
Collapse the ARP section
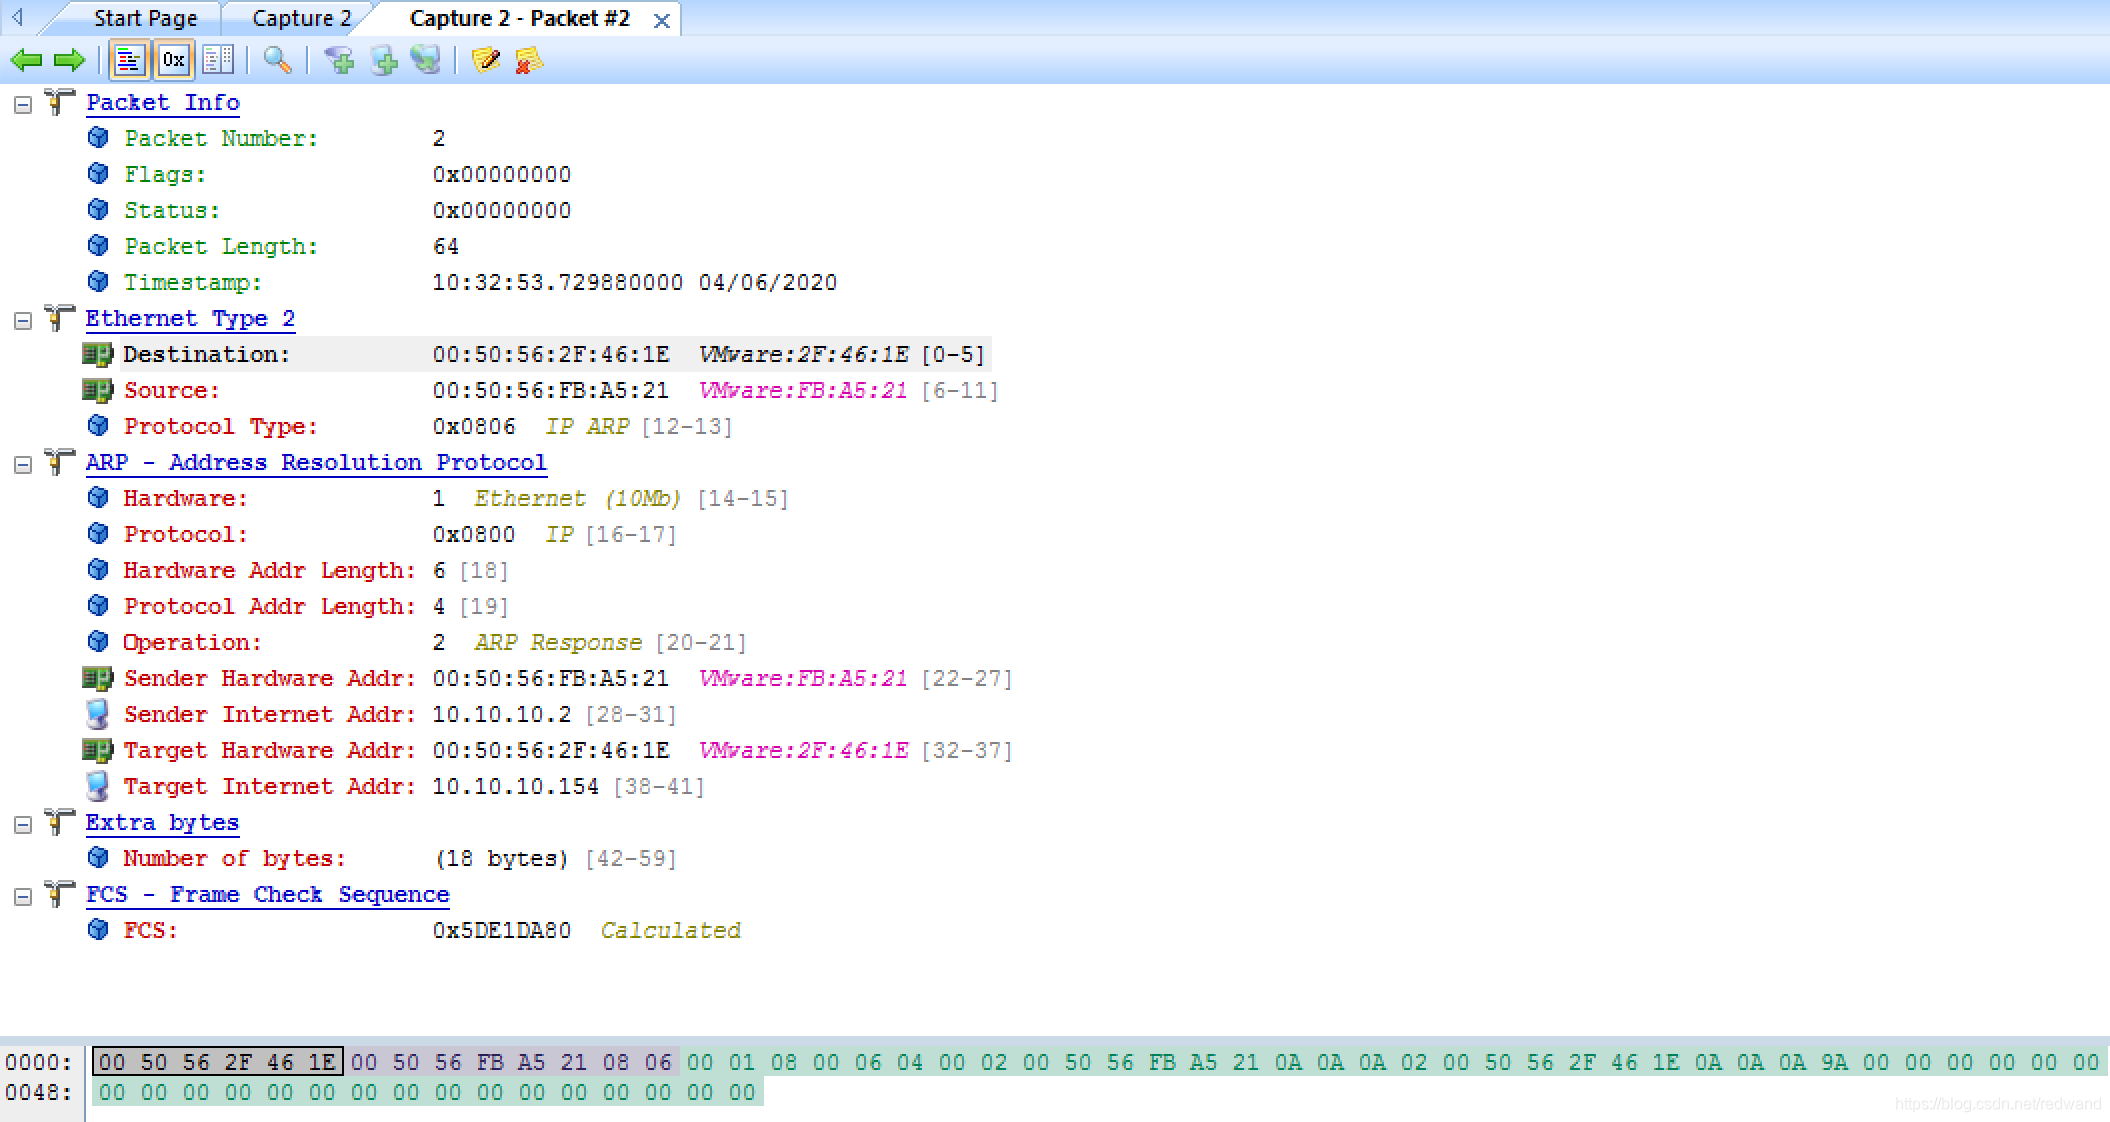coord(22,464)
